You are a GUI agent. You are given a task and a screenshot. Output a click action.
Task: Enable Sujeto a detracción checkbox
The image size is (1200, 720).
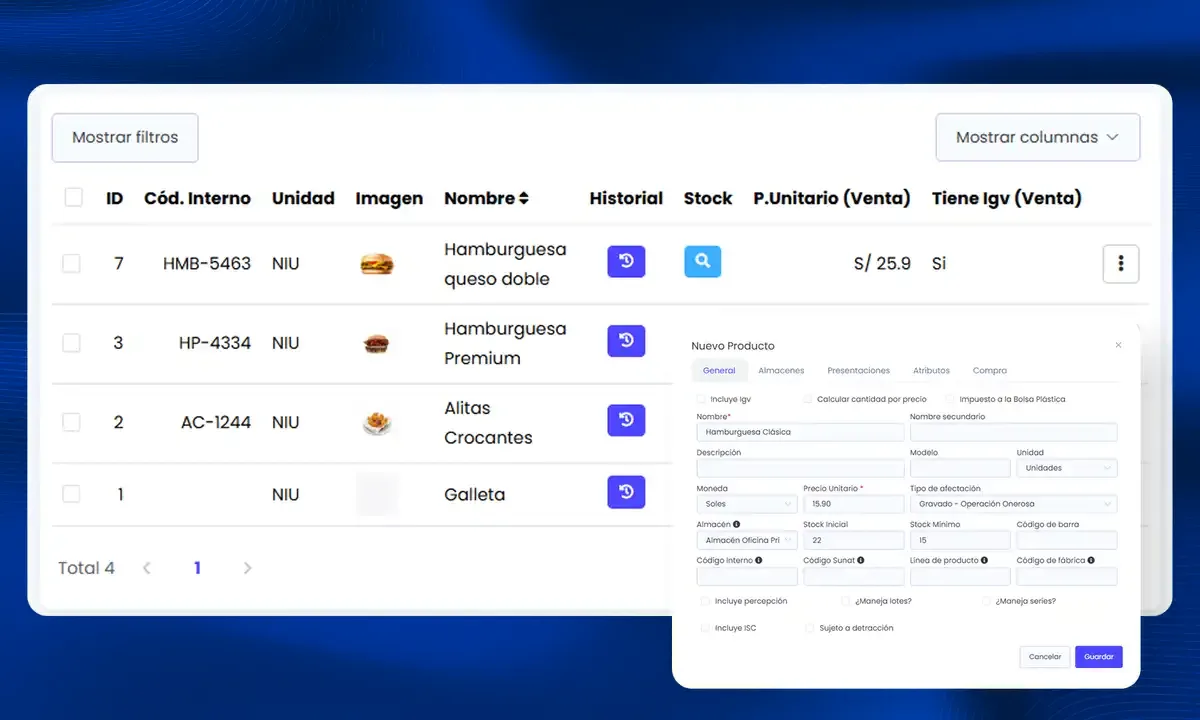810,628
